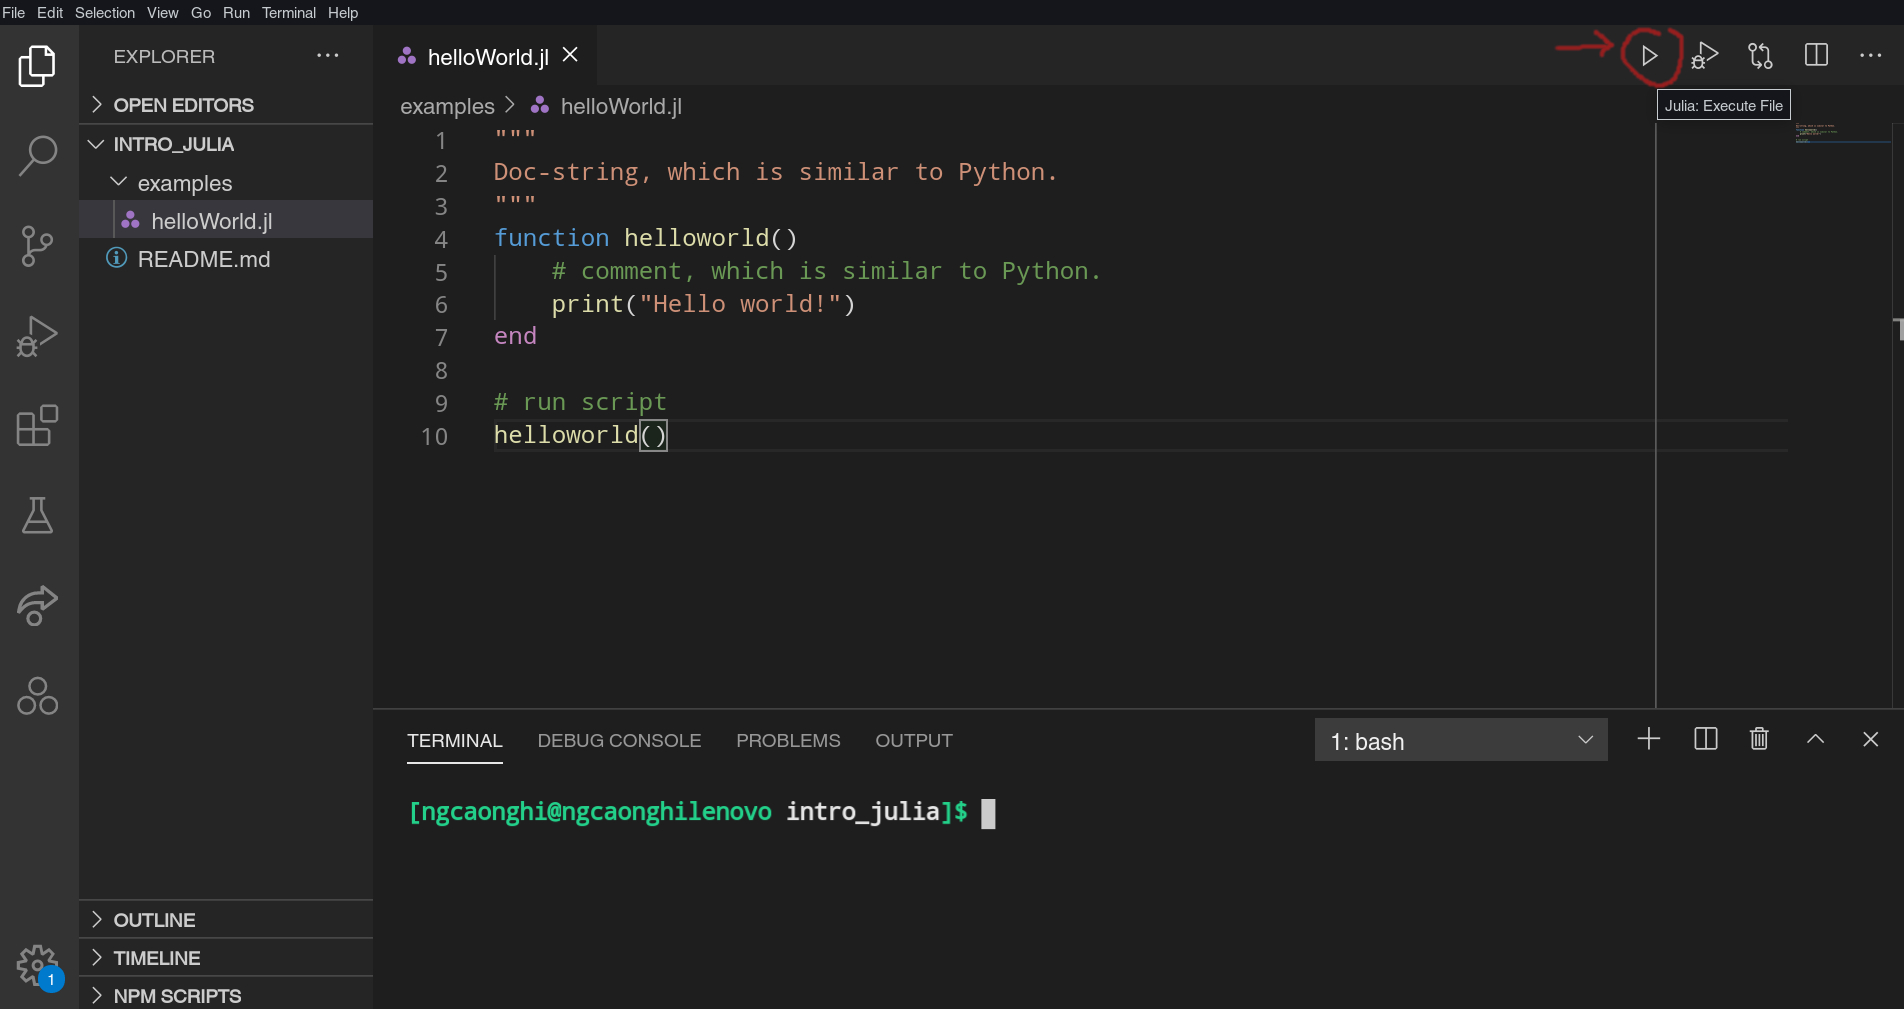Click the doc-string text on line 2
The image size is (1904, 1009).
tap(775, 172)
